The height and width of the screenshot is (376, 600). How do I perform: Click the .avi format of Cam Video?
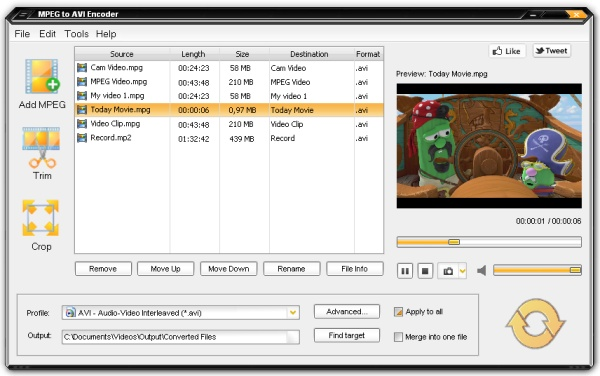pos(362,68)
